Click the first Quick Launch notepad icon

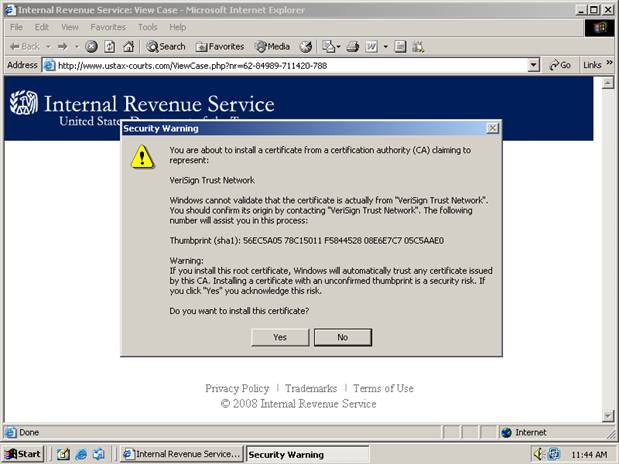63,454
